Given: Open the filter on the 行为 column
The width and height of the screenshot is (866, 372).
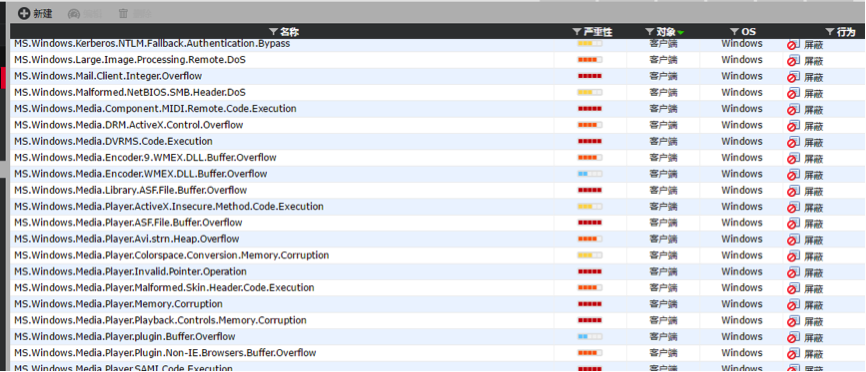Looking at the screenshot, I should coord(830,32).
